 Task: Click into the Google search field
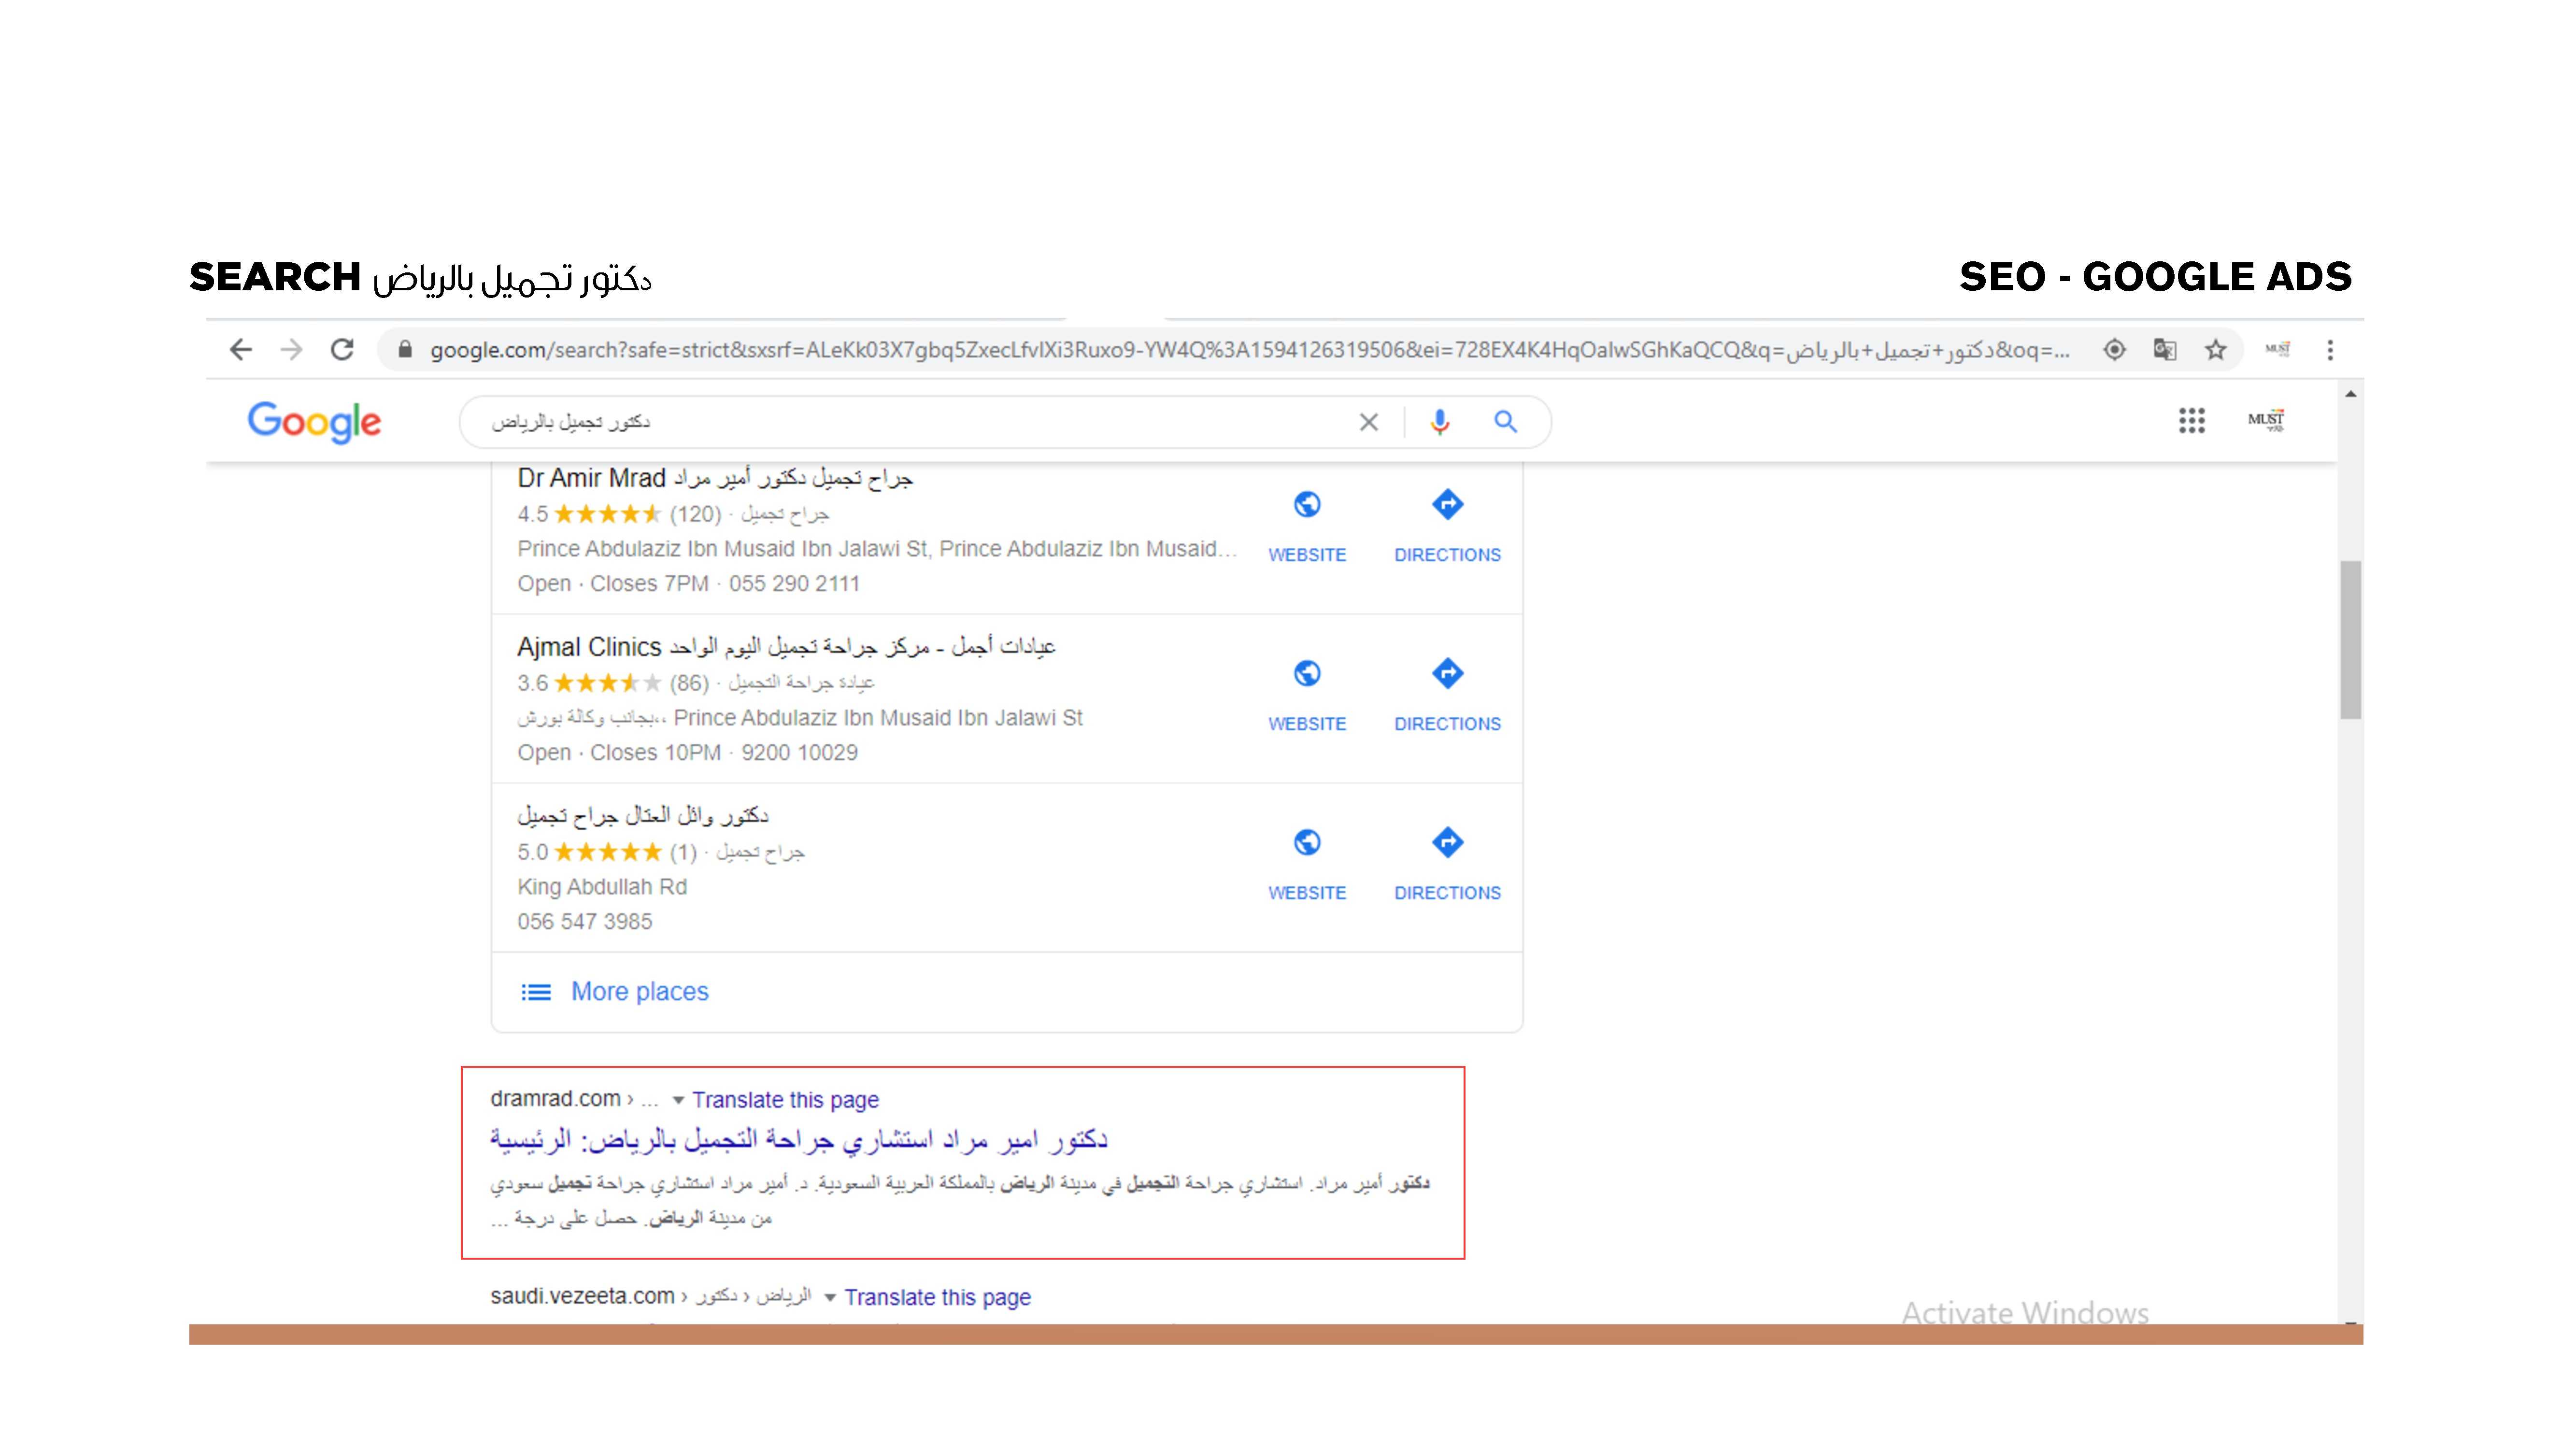(915, 422)
